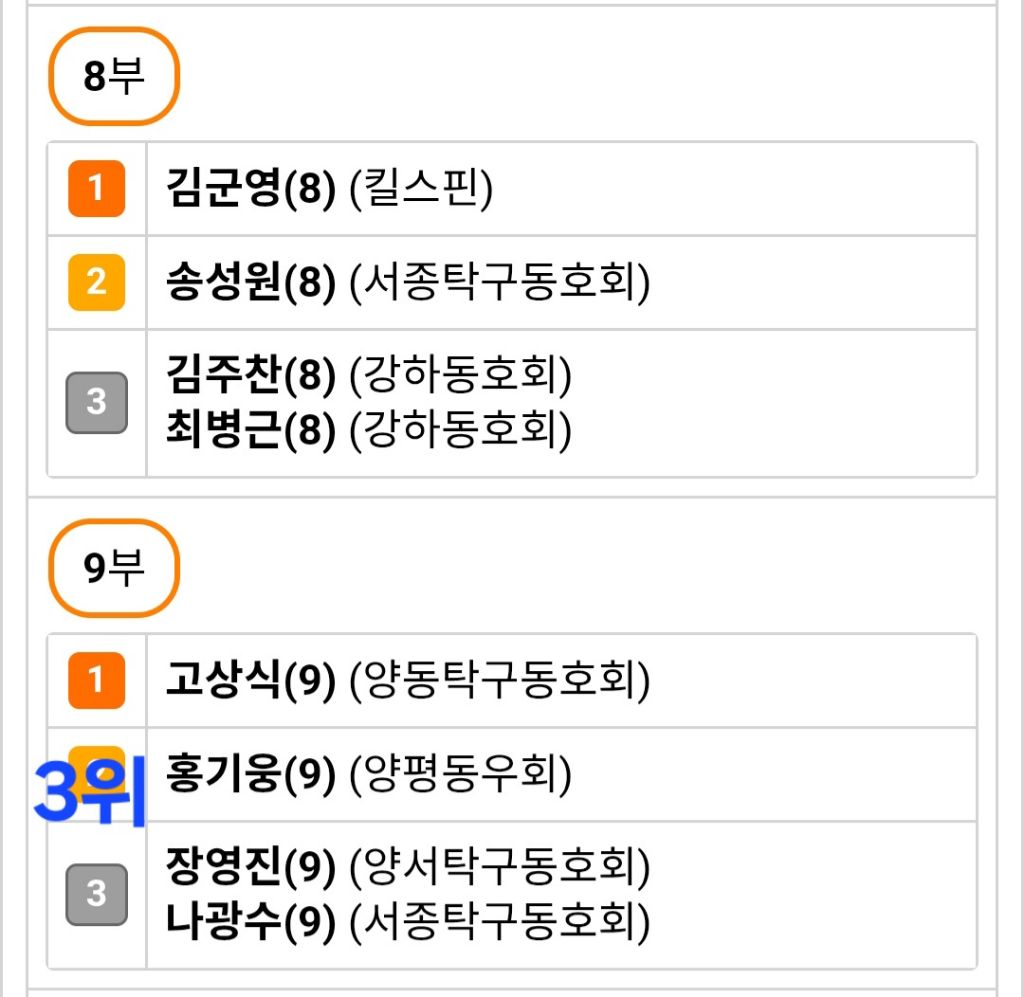Open player 송성원(8) entry
Image resolution: width=1024 pixels, height=997 pixels.
(x=250, y=283)
